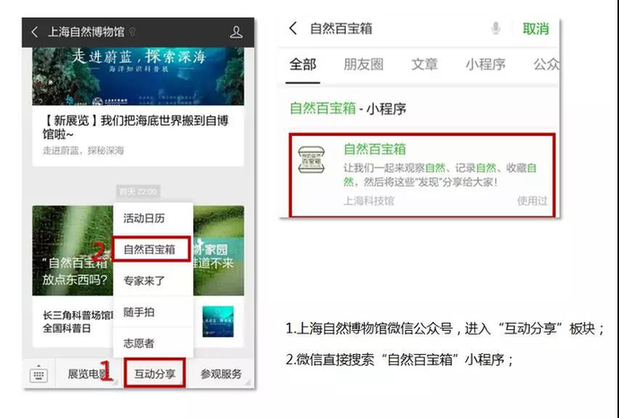Viewport: 619px width, 418px height.
Task: Open the 互动分享 bottom menu
Action: pos(155,373)
